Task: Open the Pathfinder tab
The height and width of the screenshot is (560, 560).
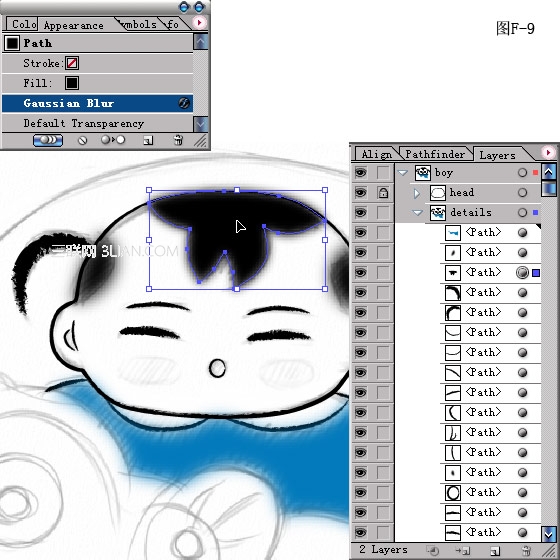Action: point(435,154)
